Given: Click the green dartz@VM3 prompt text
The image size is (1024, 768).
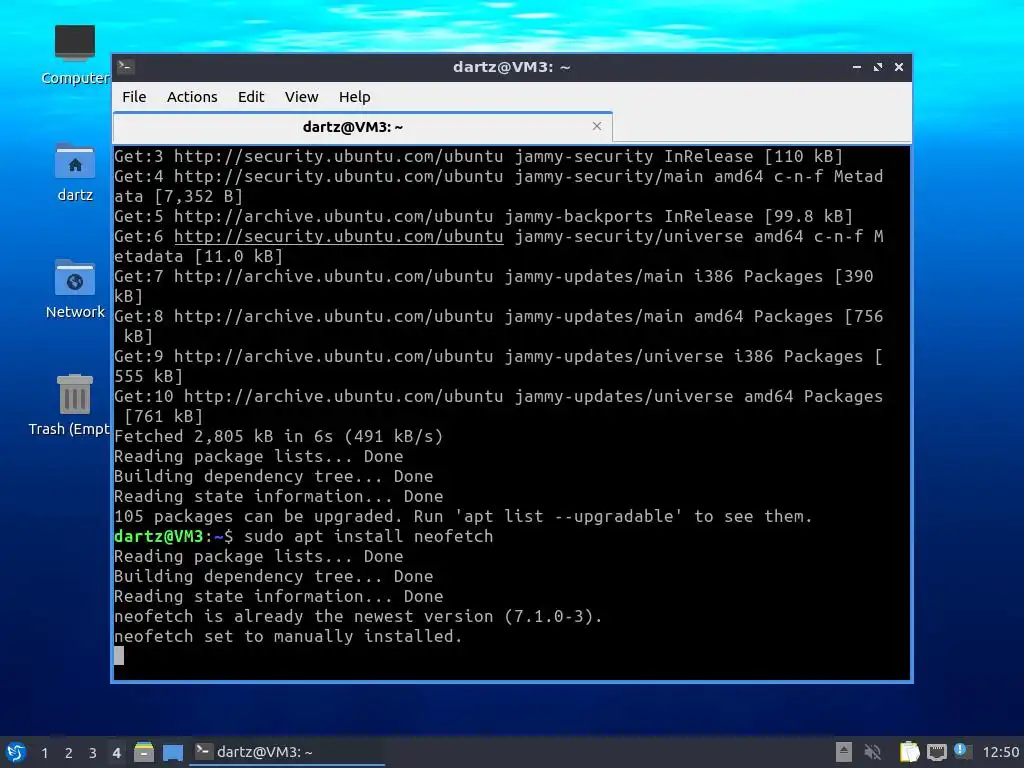Looking at the screenshot, I should 159,536.
